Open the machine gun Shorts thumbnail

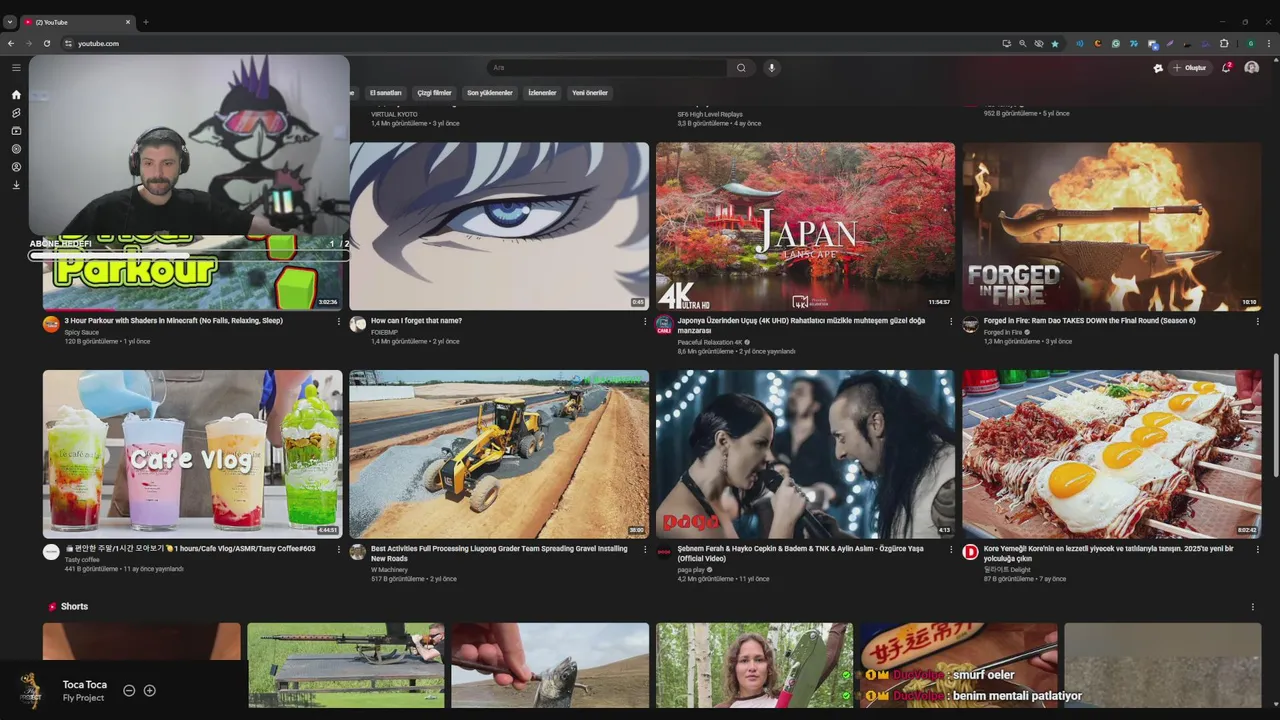(x=346, y=665)
